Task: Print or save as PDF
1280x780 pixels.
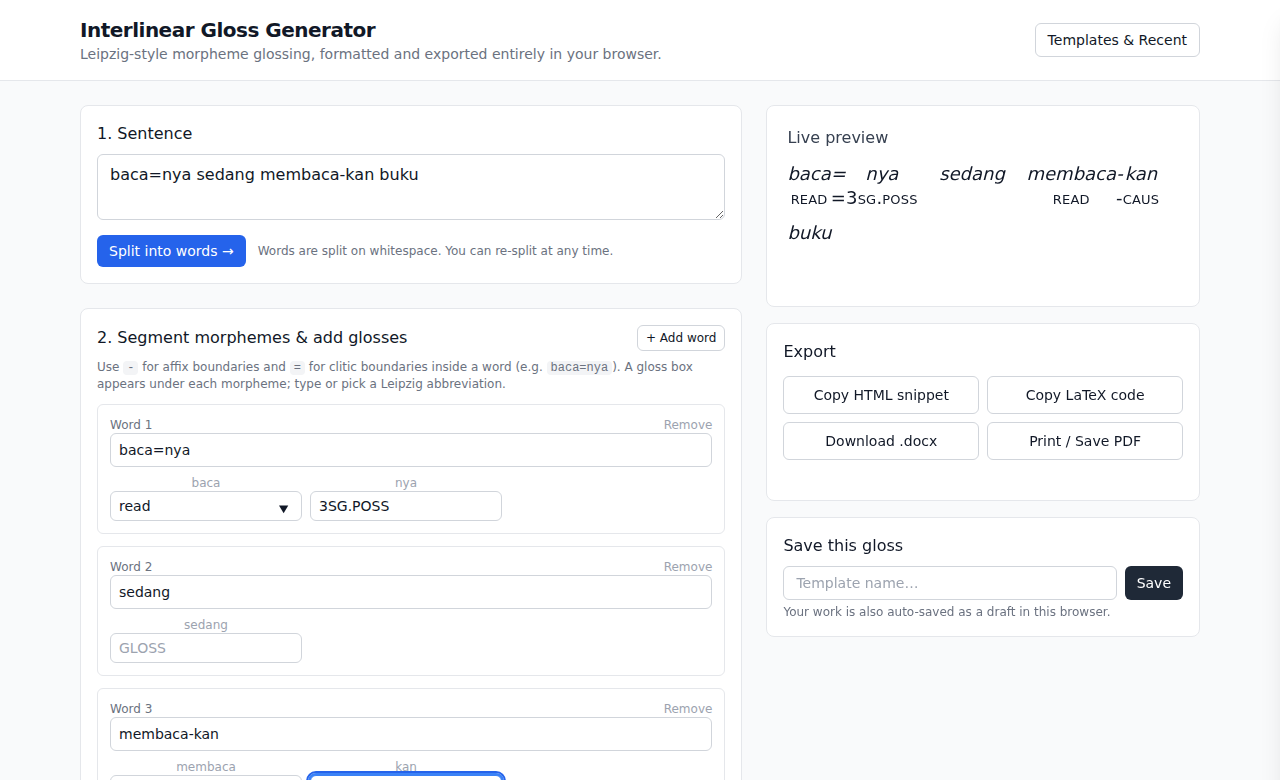Action: [1085, 441]
